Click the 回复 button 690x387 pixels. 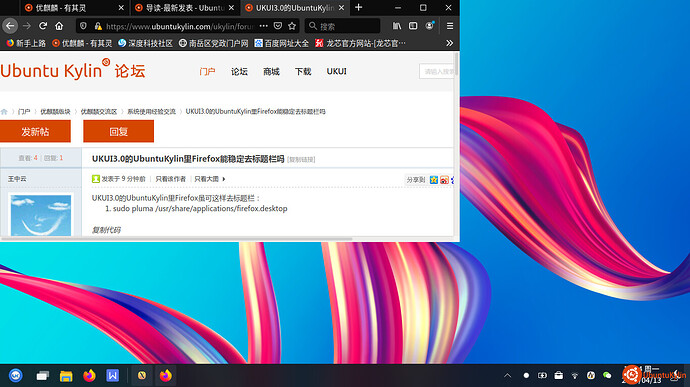[118, 132]
